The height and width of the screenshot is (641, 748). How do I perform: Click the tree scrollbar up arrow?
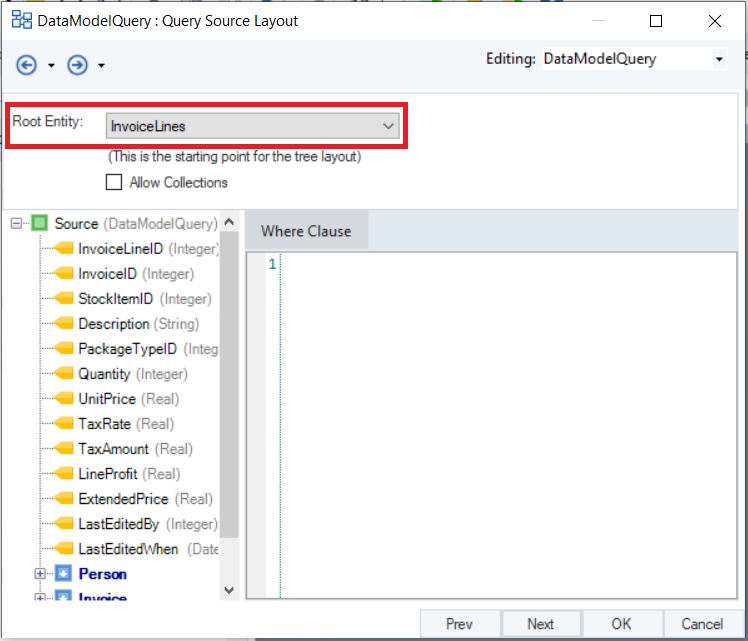(x=229, y=222)
